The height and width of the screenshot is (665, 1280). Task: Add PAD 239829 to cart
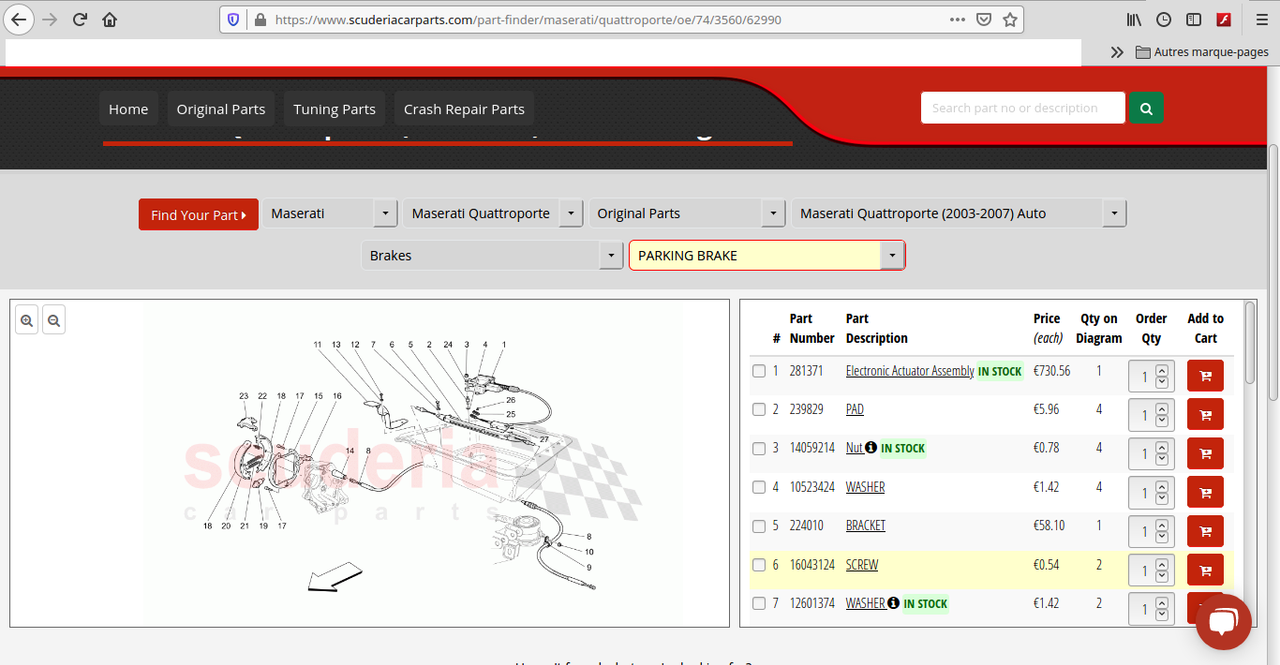tap(1205, 415)
